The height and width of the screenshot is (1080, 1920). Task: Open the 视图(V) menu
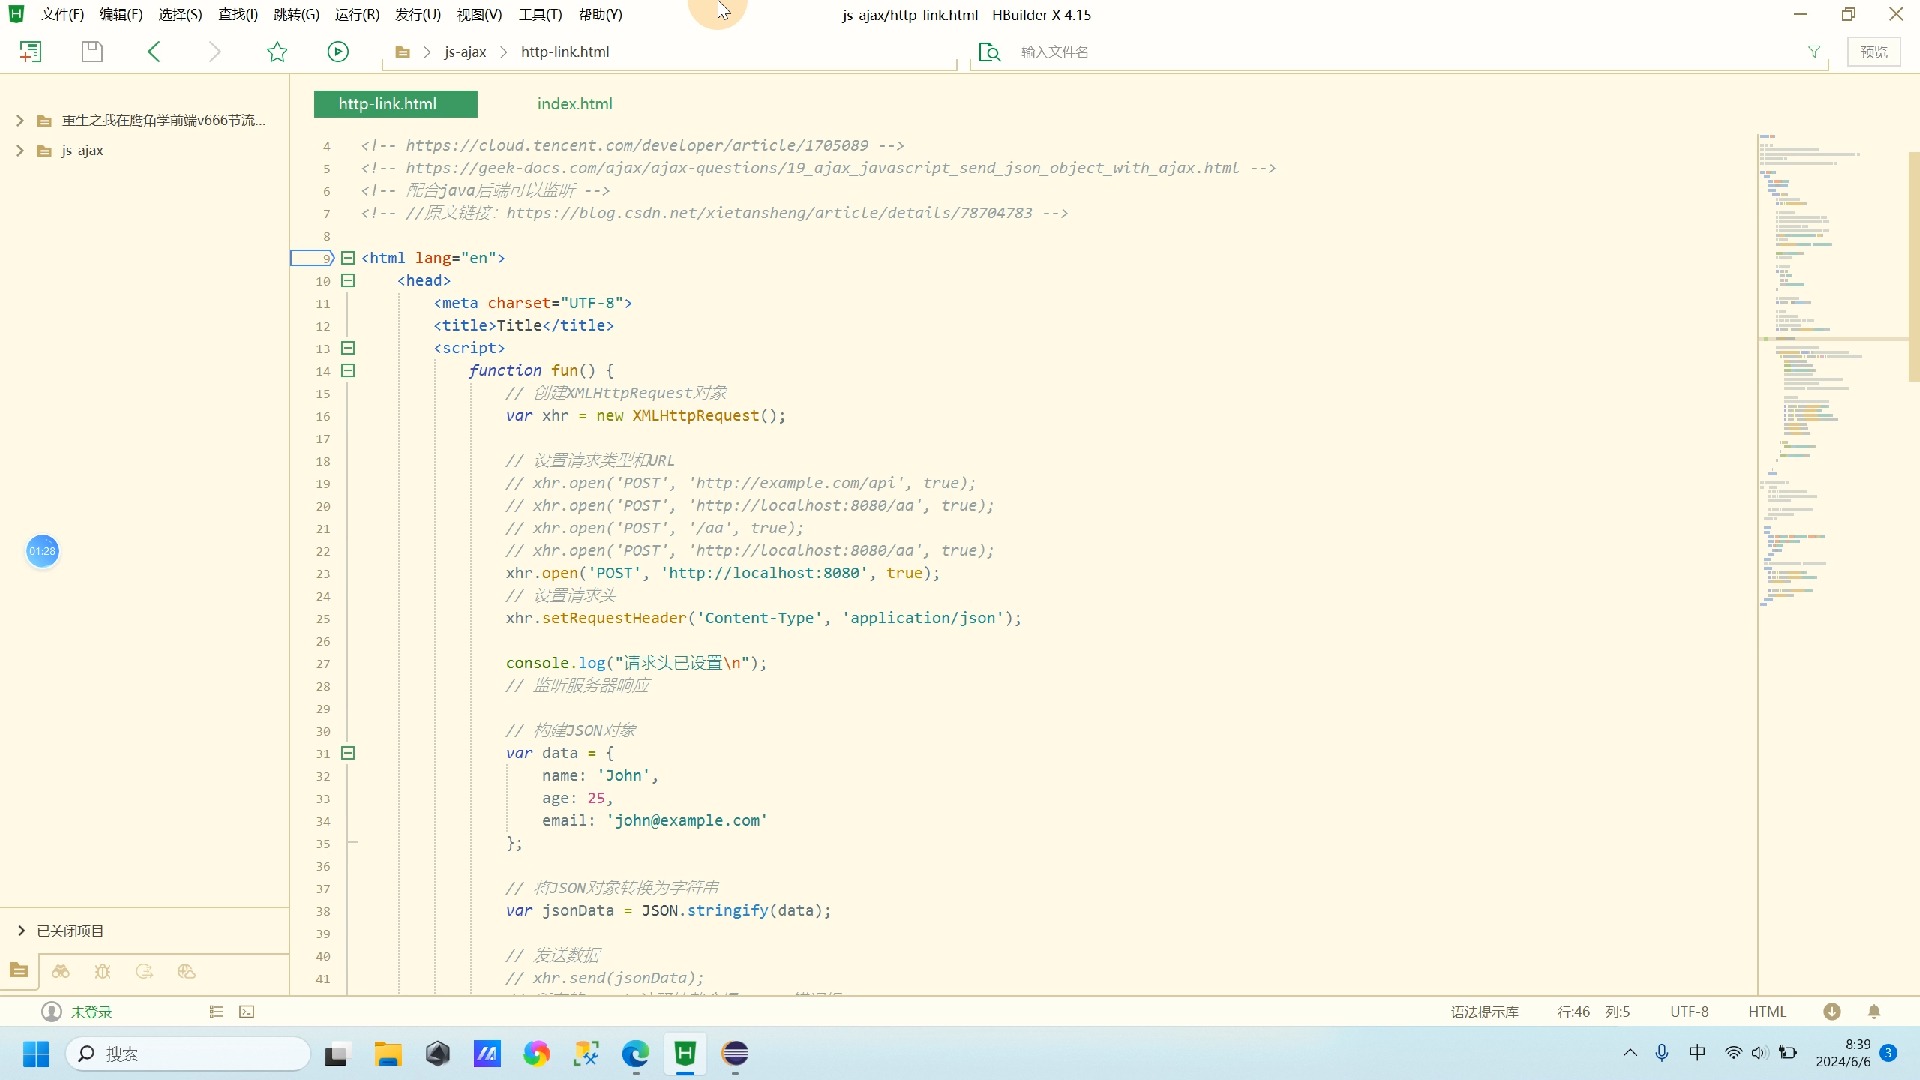pos(479,15)
